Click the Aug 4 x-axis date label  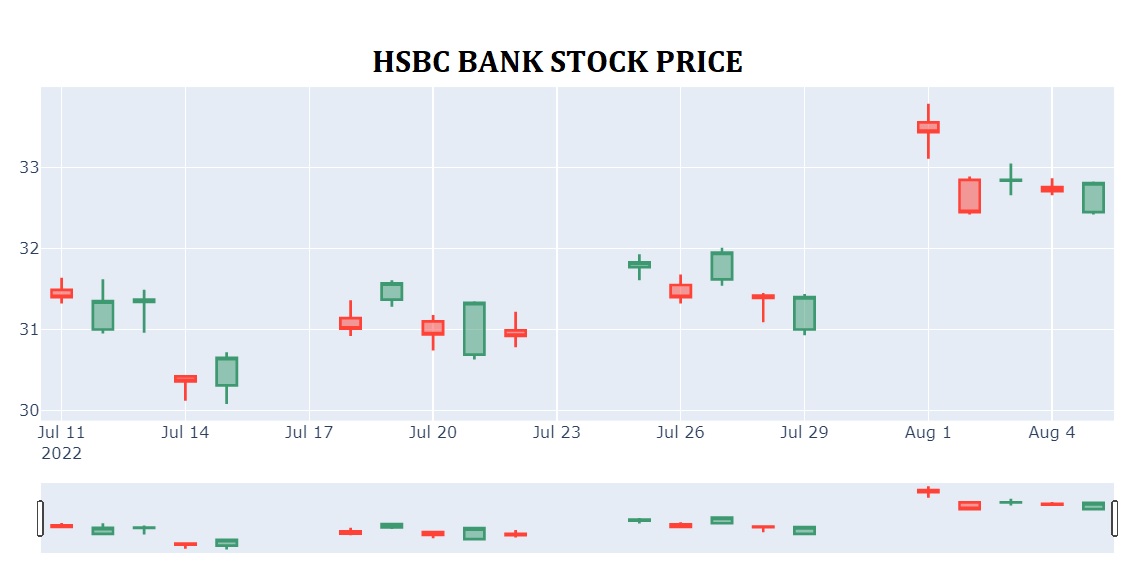click(x=1052, y=433)
